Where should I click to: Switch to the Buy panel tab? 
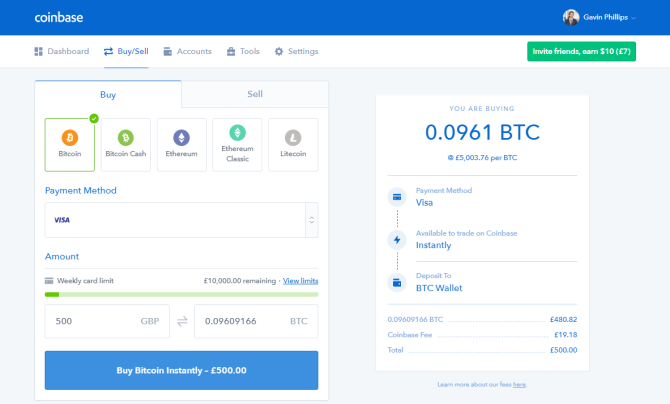[108, 94]
